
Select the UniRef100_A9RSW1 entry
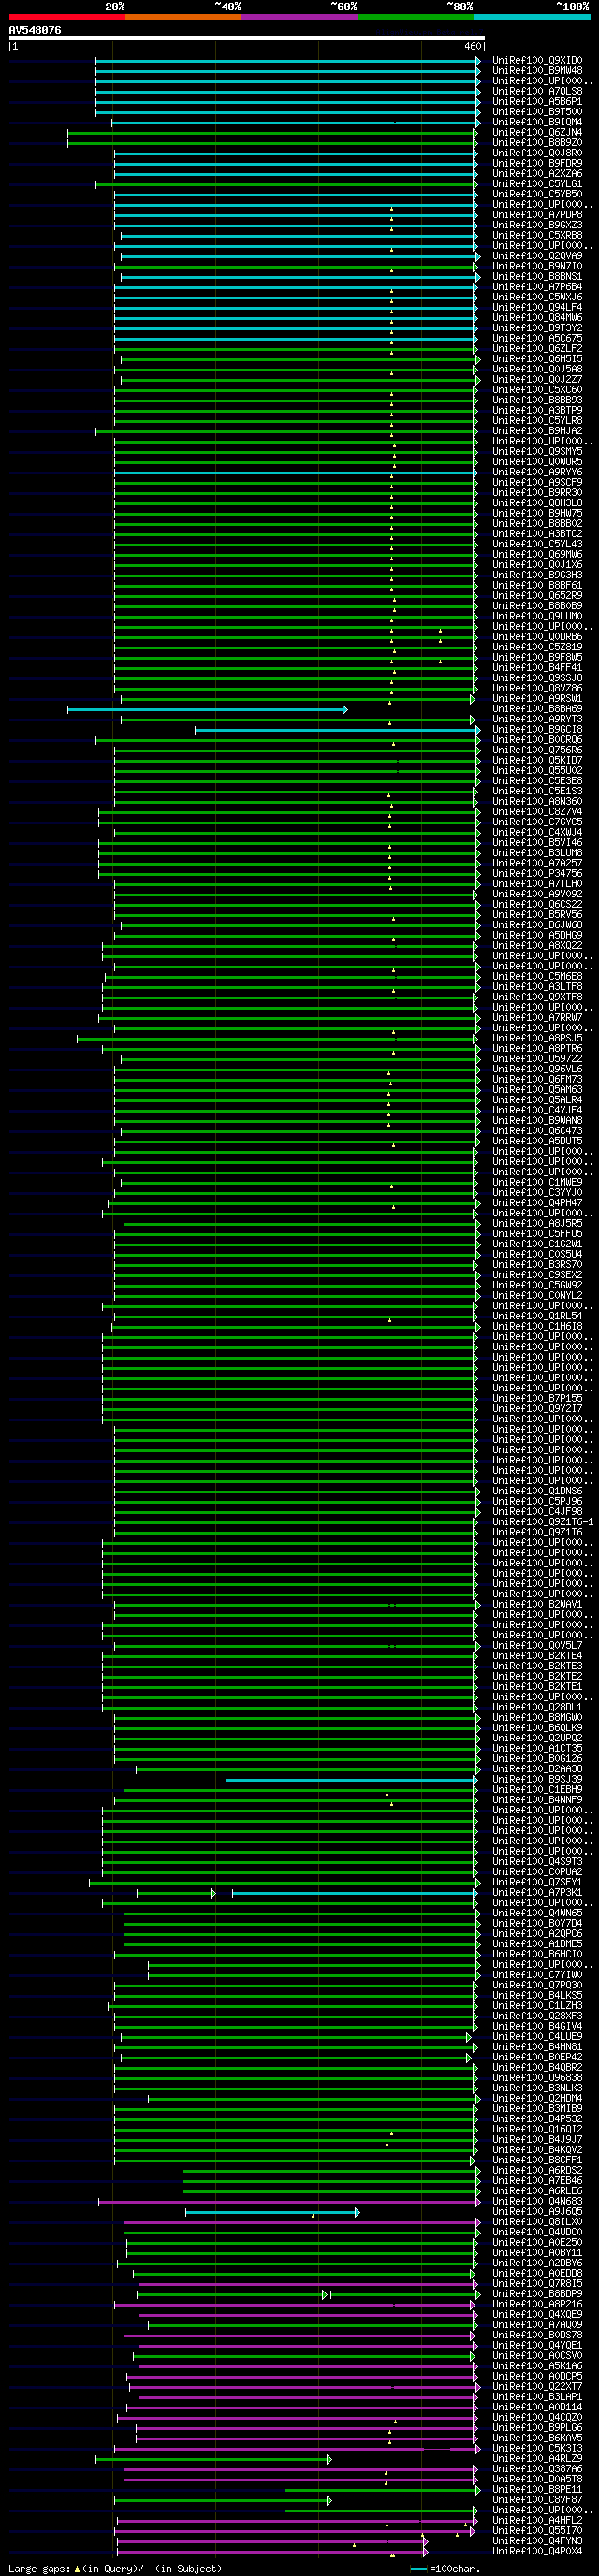click(537, 699)
